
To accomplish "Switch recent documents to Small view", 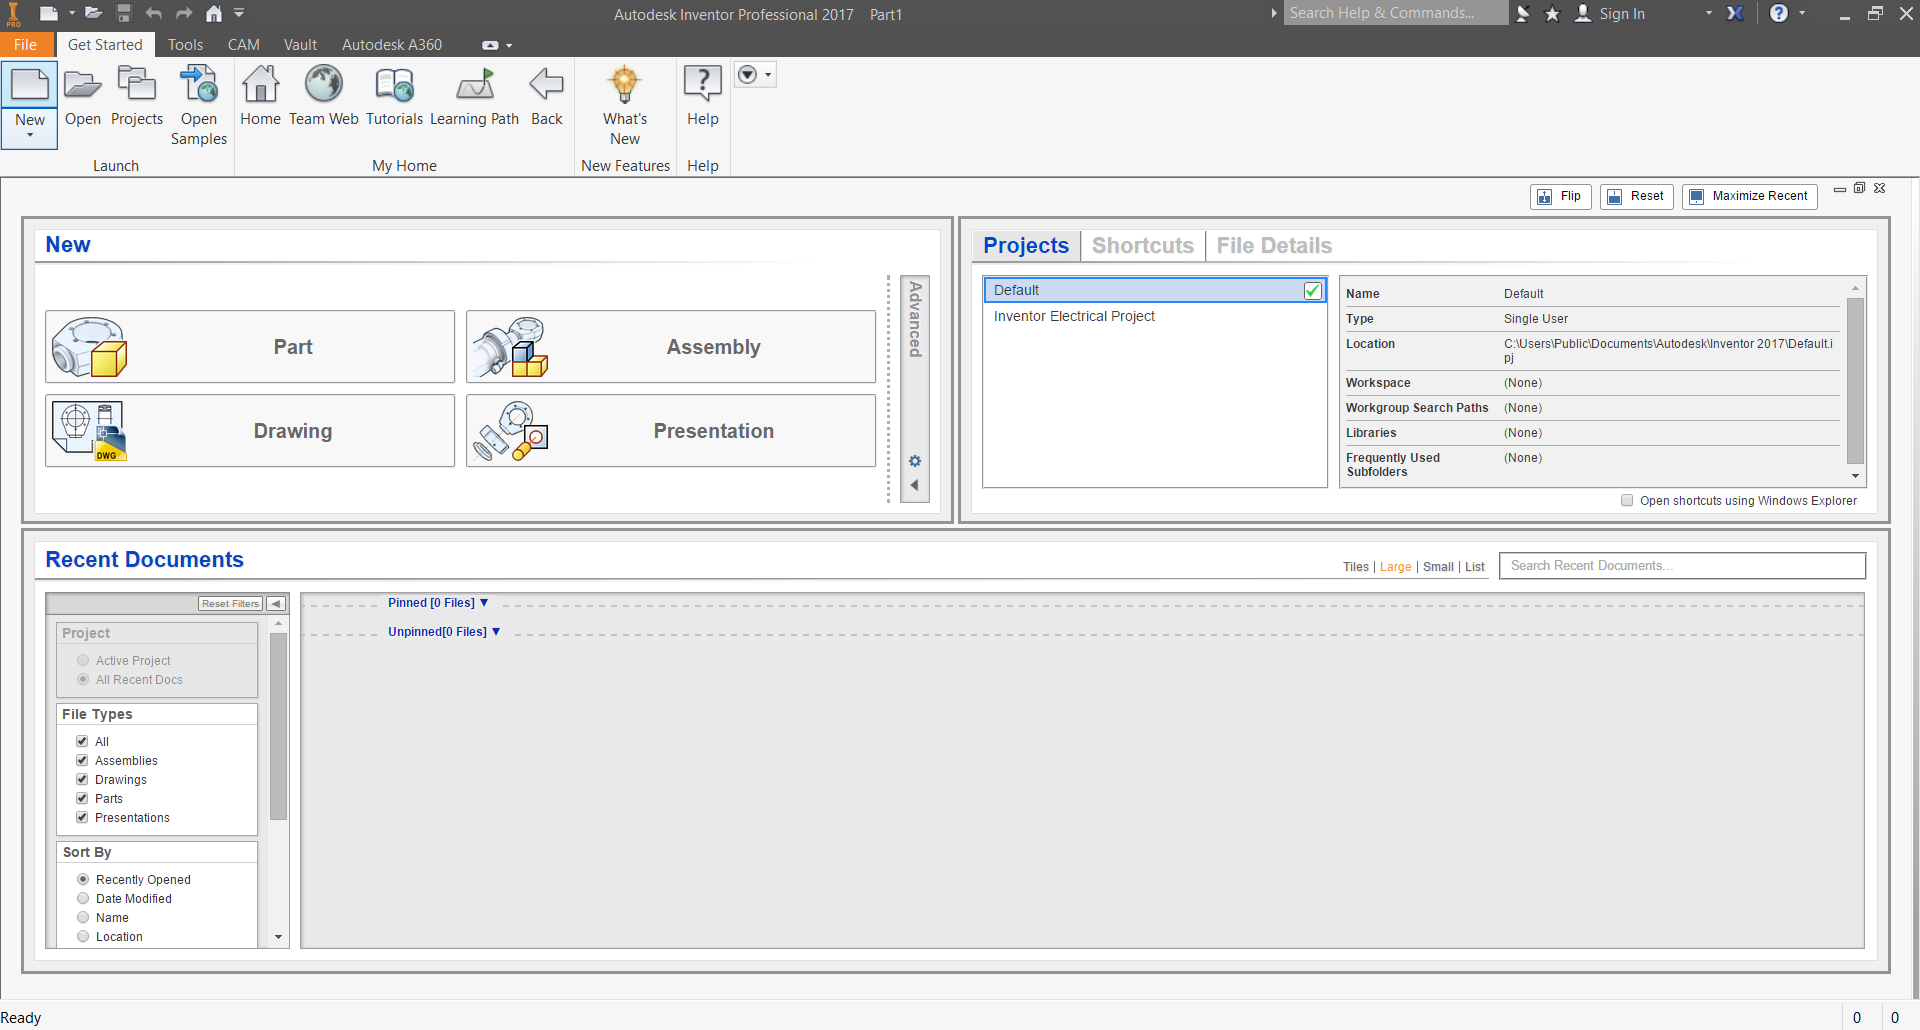I will (1438, 567).
